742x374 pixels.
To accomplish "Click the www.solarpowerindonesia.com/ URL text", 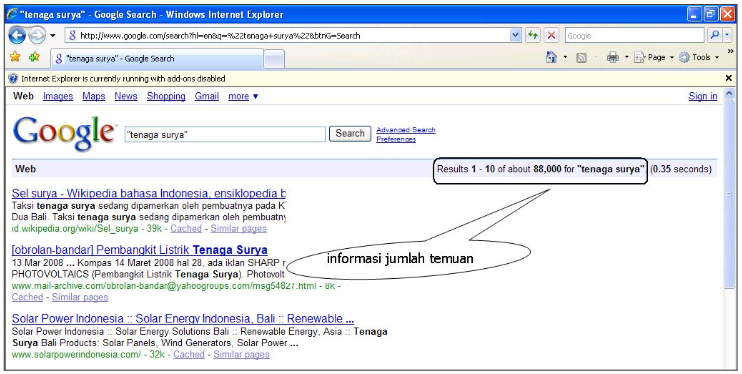I will pyautogui.click(x=76, y=354).
